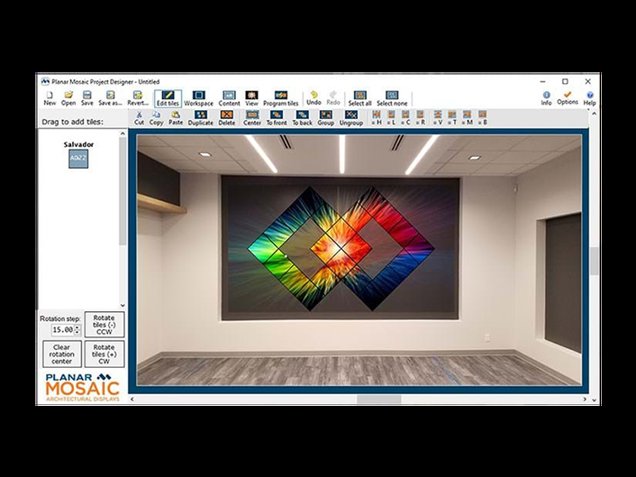Click the tile list scroll up arrow
This screenshot has width=636, height=477.
[x=122, y=133]
